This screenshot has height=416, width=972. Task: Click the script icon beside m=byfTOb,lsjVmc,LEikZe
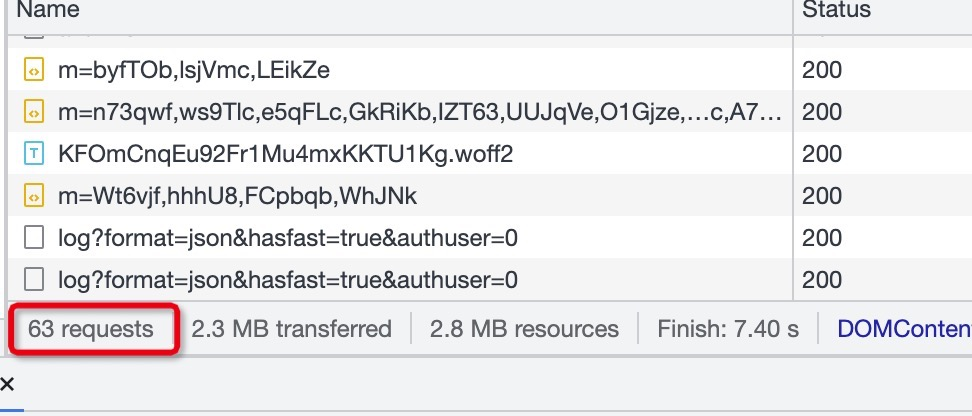click(x=33, y=70)
